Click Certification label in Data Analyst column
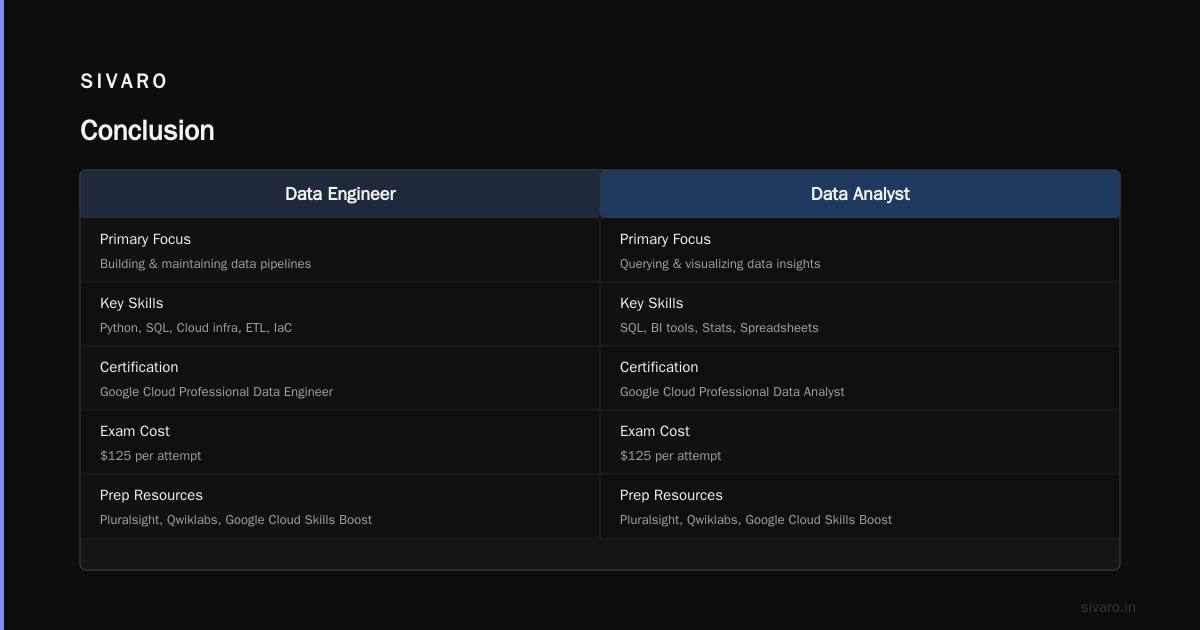This screenshot has height=630, width=1200. click(659, 367)
